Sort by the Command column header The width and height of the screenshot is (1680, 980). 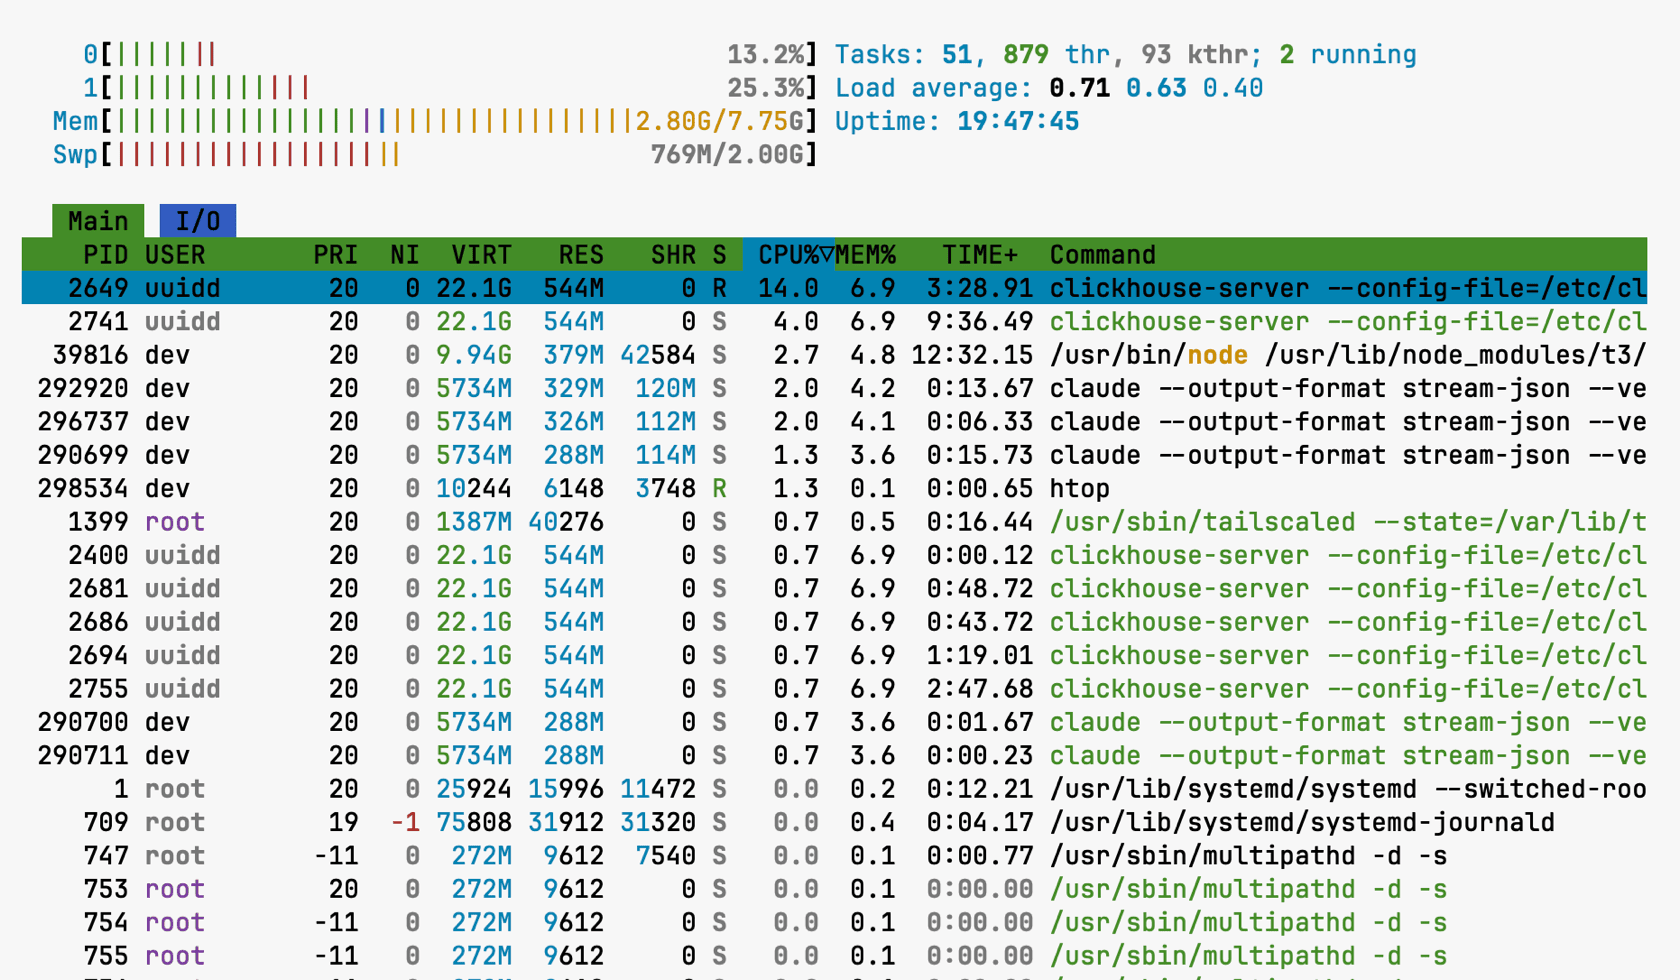pos(1102,255)
